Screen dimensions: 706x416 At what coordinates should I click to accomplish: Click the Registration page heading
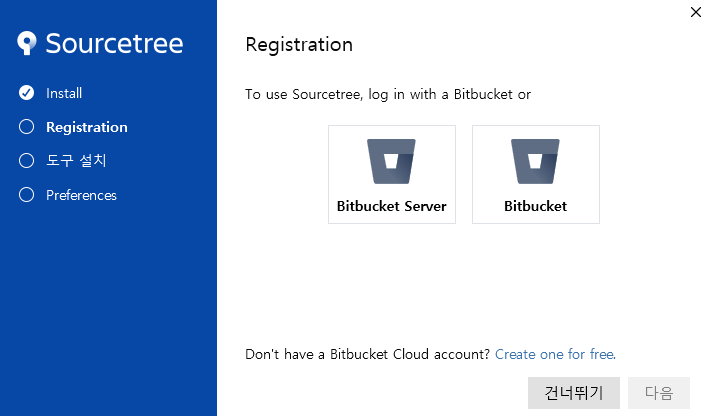click(x=299, y=45)
